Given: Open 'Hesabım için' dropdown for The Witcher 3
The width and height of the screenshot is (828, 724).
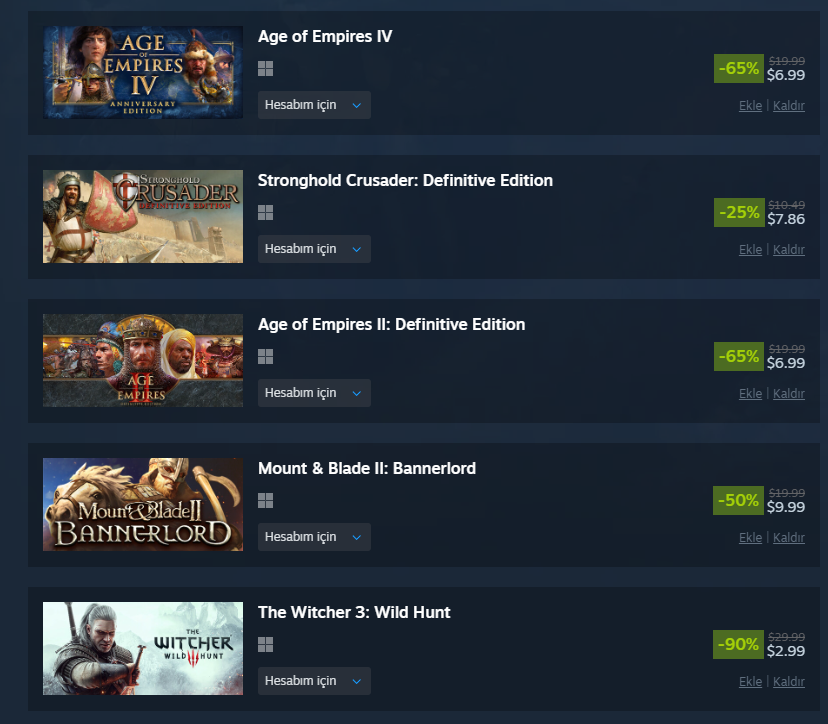Looking at the screenshot, I should (314, 681).
